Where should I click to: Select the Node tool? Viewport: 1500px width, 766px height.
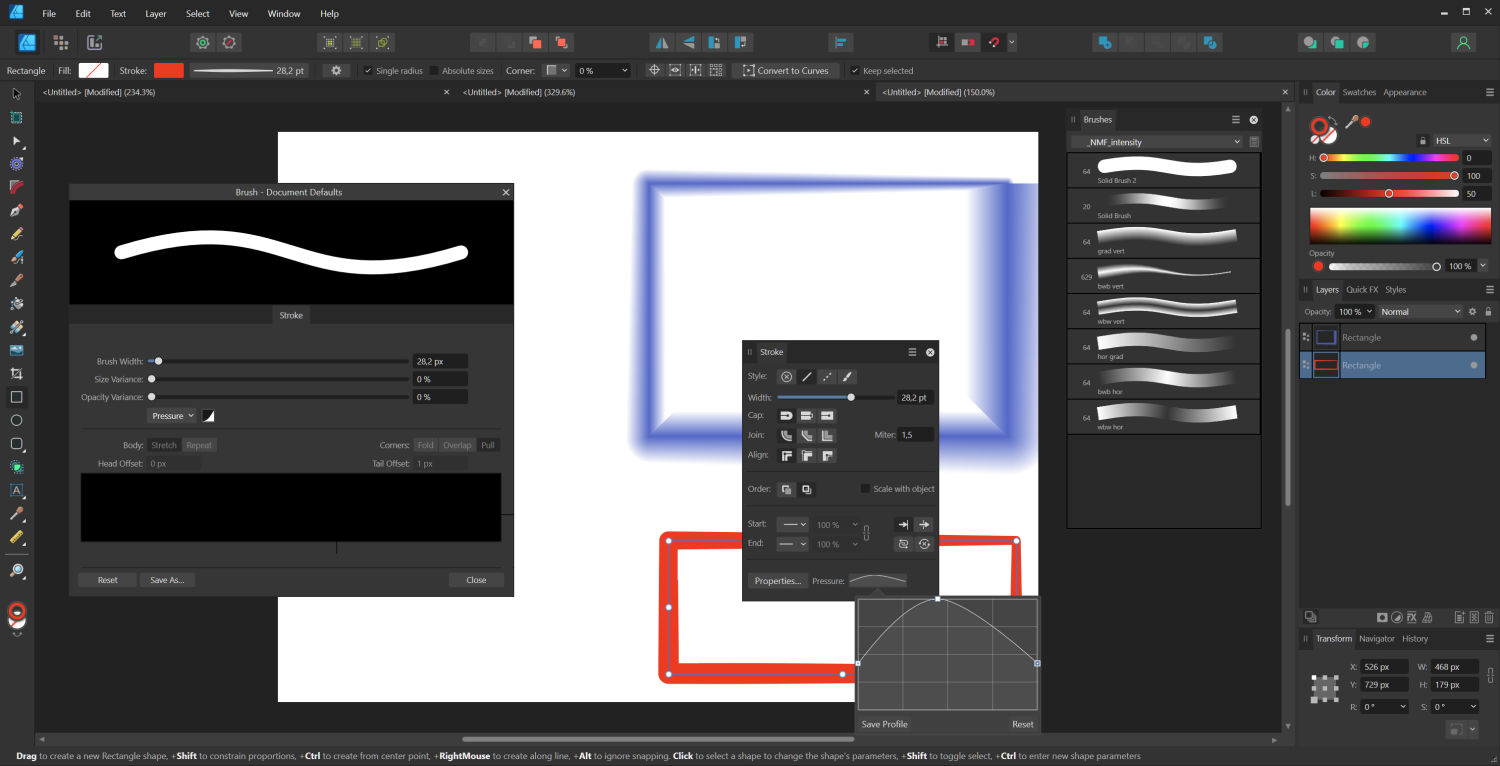click(16, 141)
